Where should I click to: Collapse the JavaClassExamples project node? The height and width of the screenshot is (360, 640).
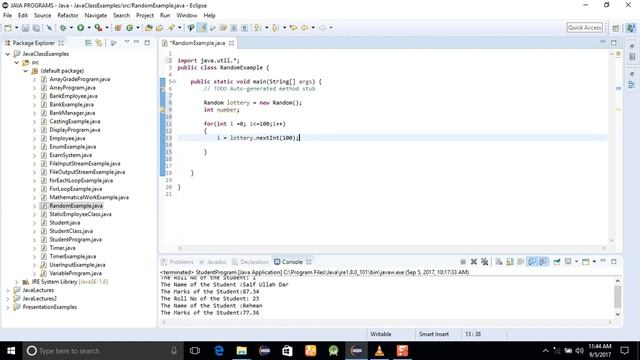[8, 54]
